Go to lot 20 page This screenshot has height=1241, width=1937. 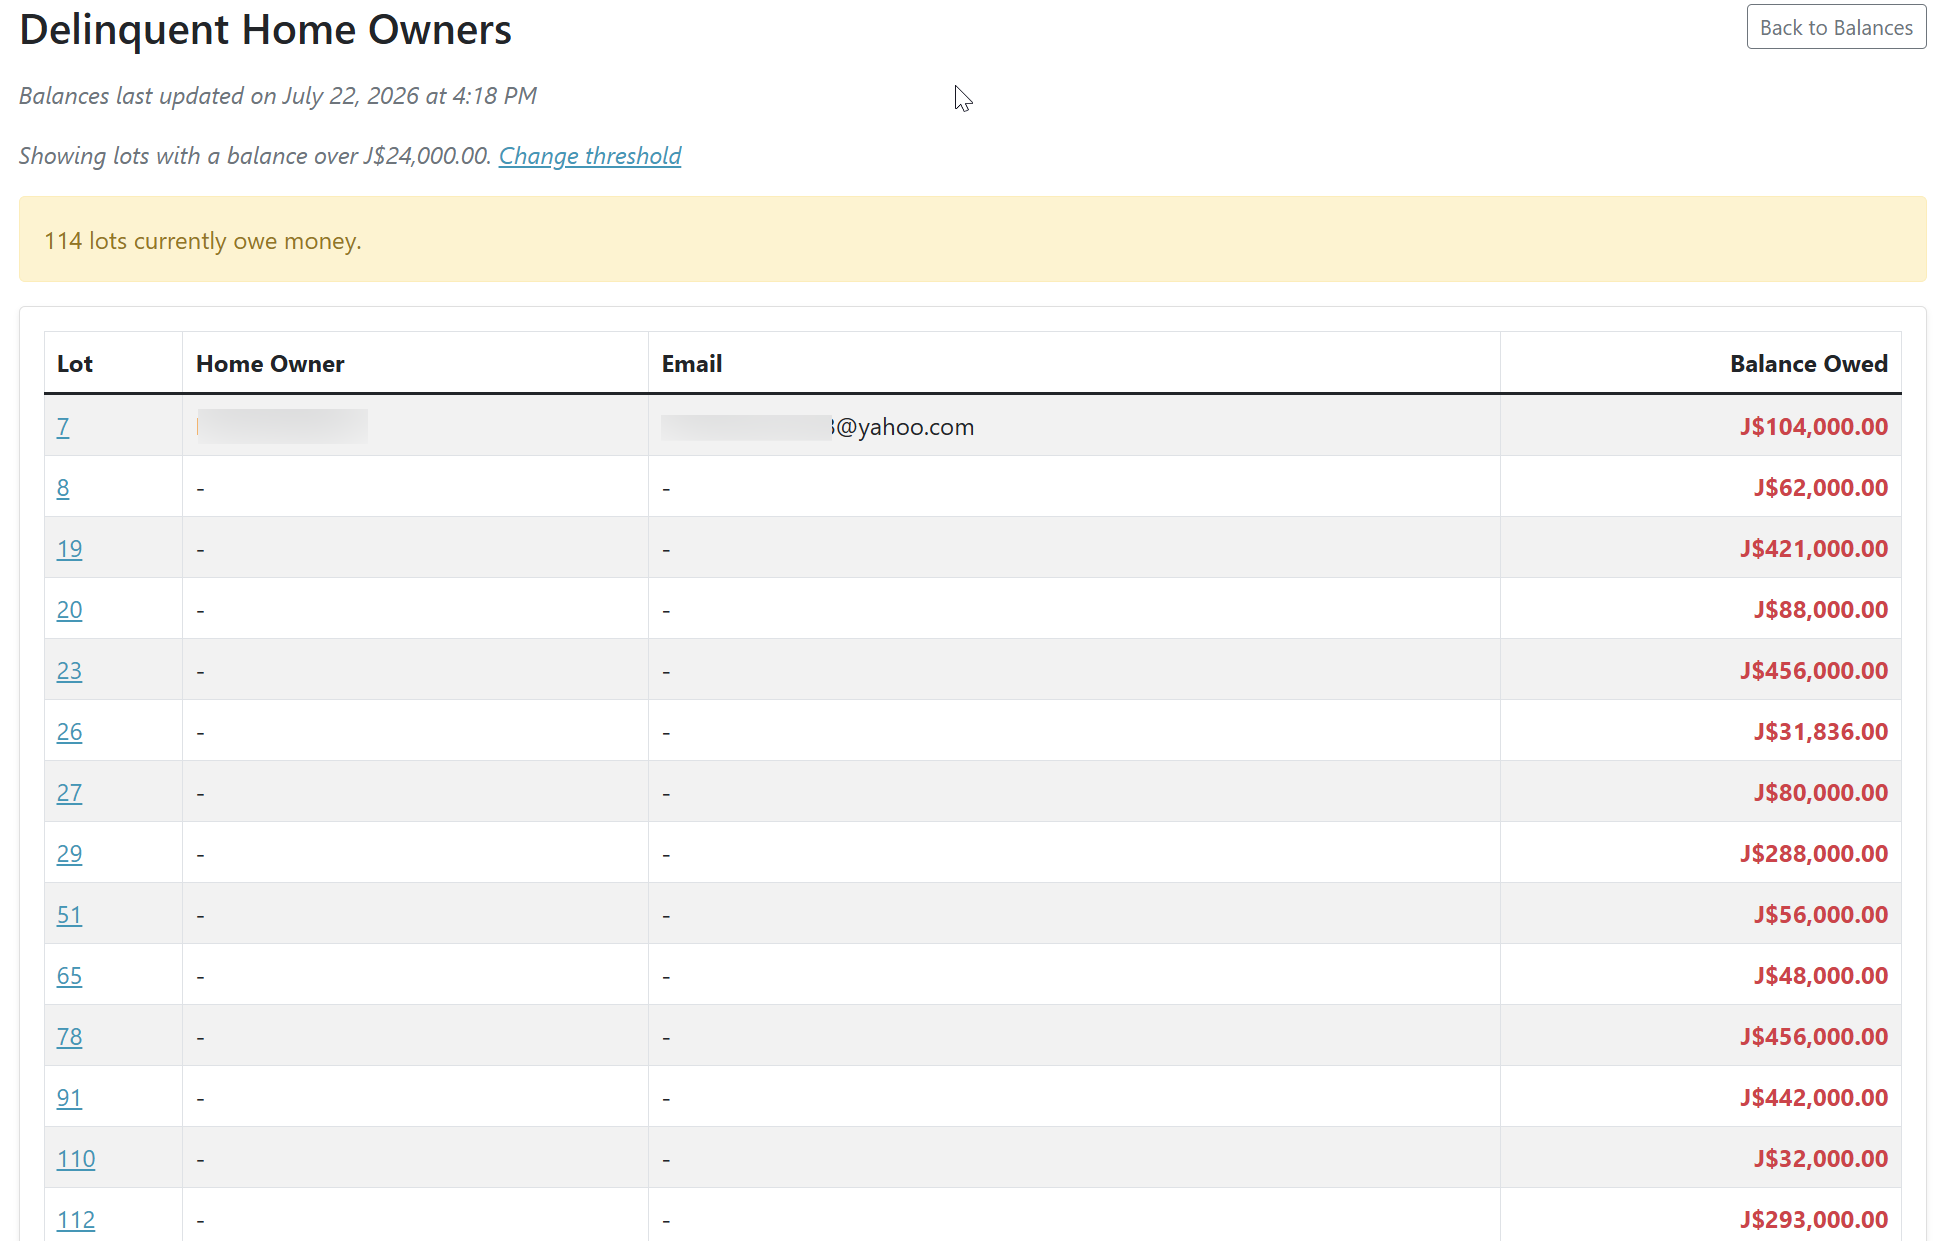(x=69, y=610)
